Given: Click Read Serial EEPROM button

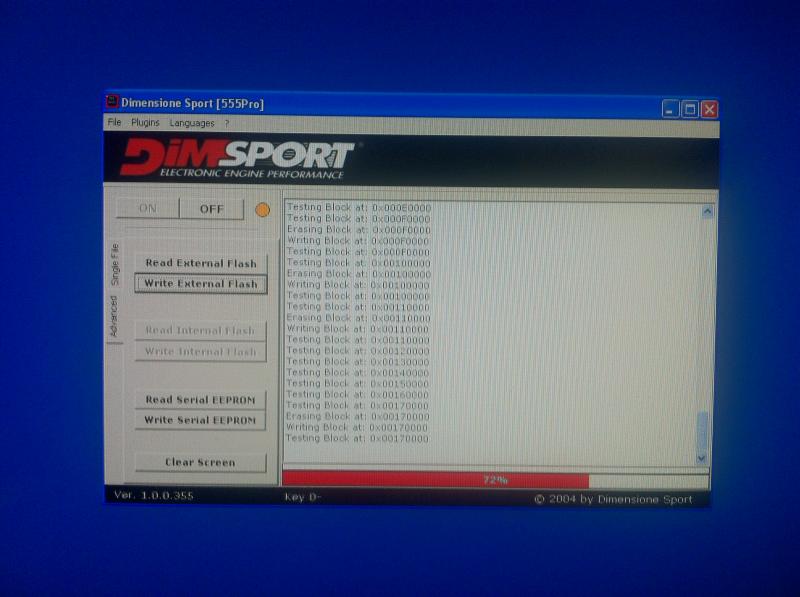Looking at the screenshot, I should (201, 400).
